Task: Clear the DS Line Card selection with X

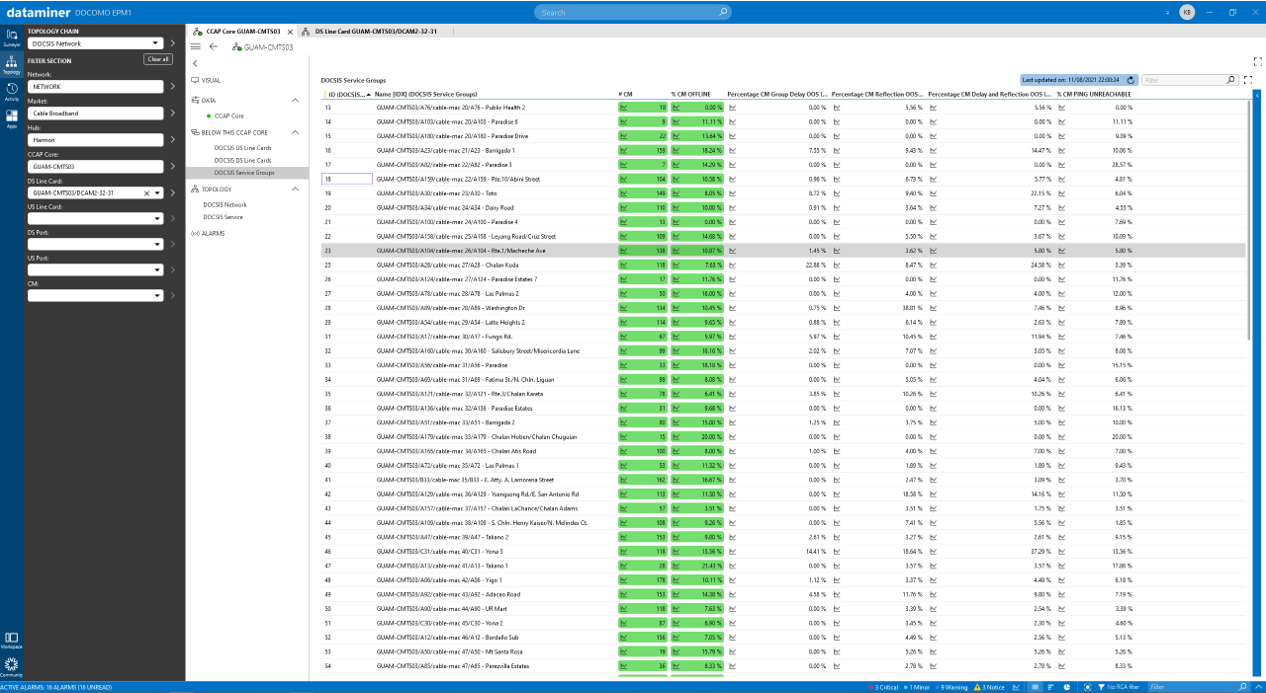Action: 146,193
